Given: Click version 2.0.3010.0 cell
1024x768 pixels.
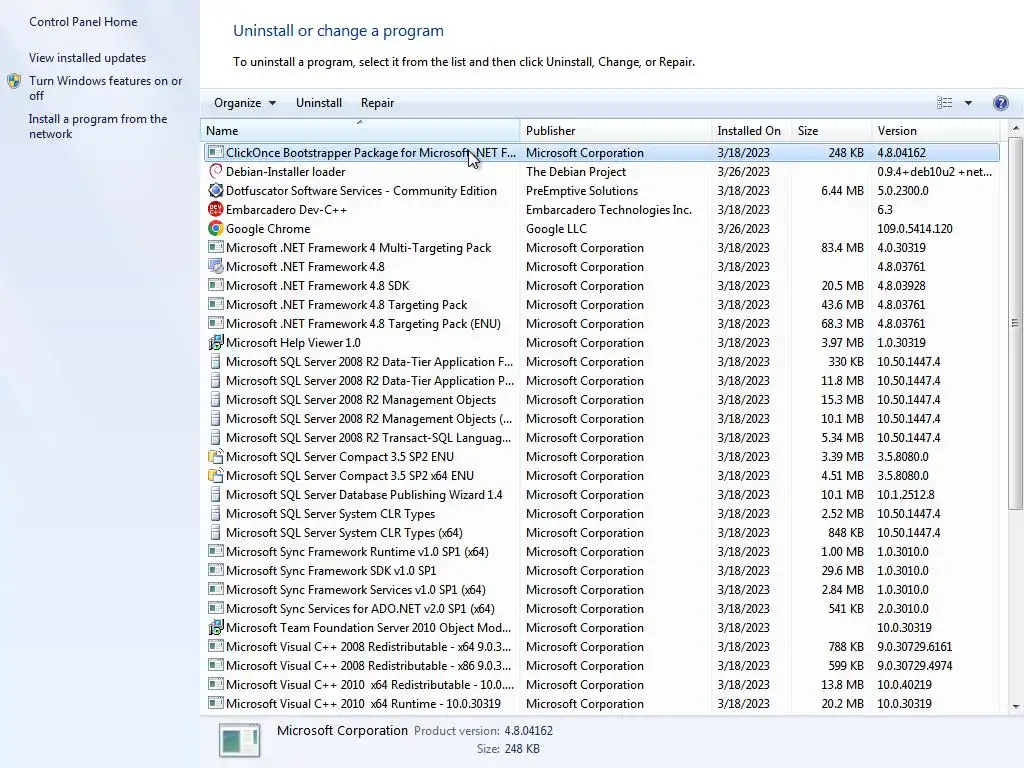Looking at the screenshot, I should click(x=903, y=609).
